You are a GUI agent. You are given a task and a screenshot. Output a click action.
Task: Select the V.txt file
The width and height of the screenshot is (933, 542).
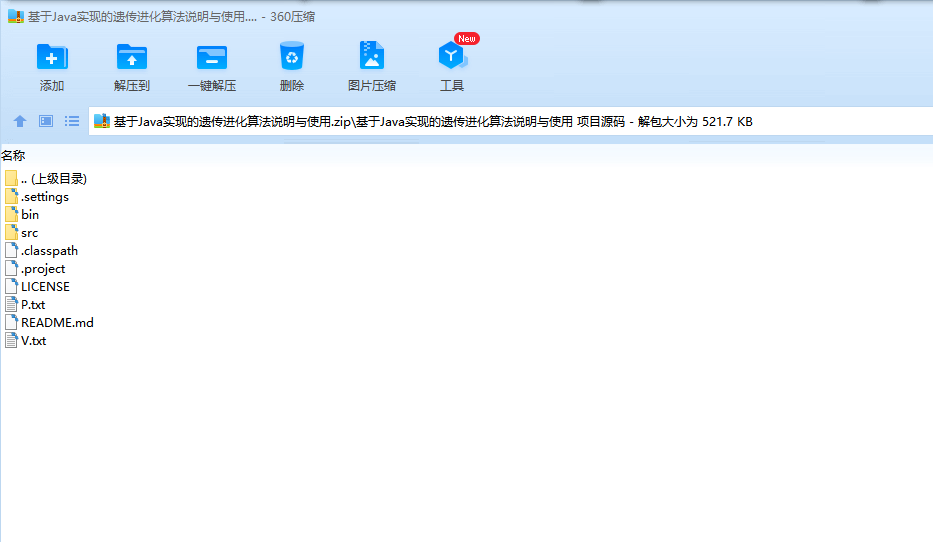[x=26, y=340]
